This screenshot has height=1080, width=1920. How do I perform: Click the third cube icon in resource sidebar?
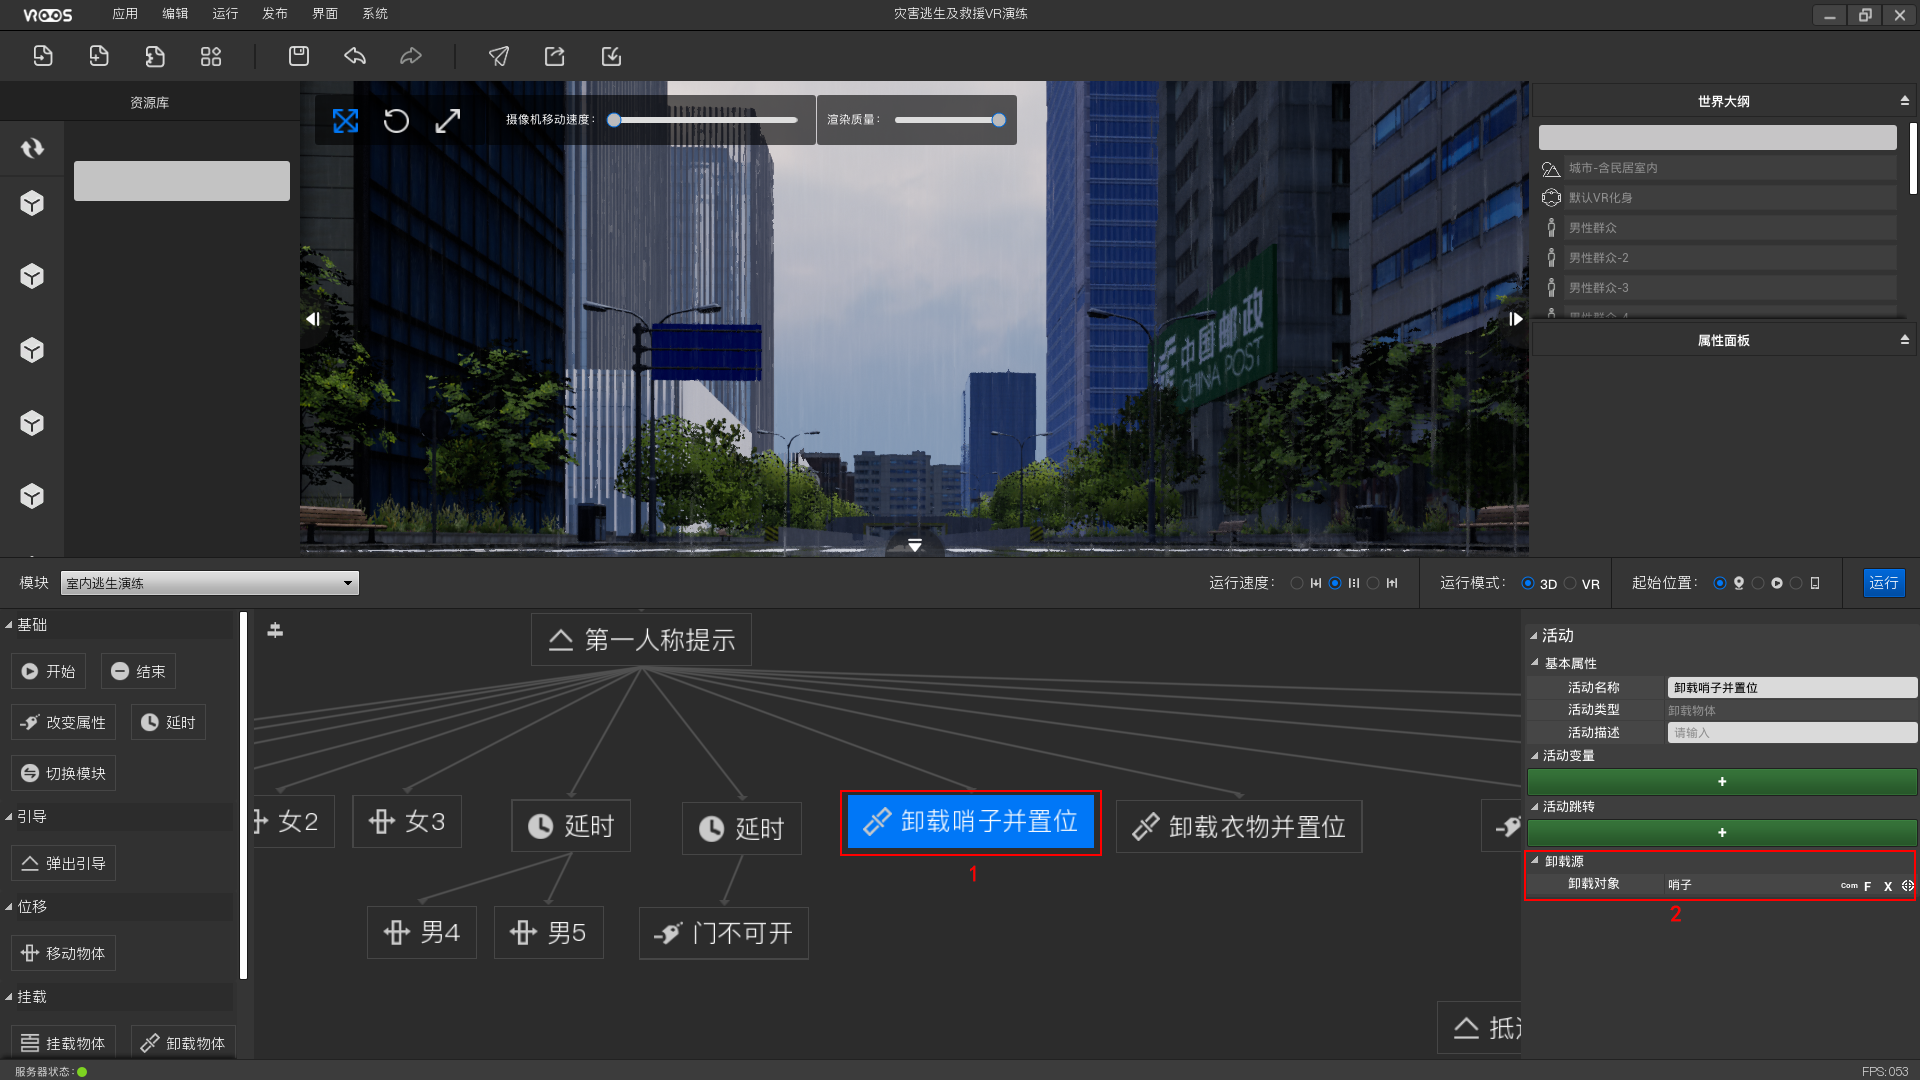coord(32,350)
